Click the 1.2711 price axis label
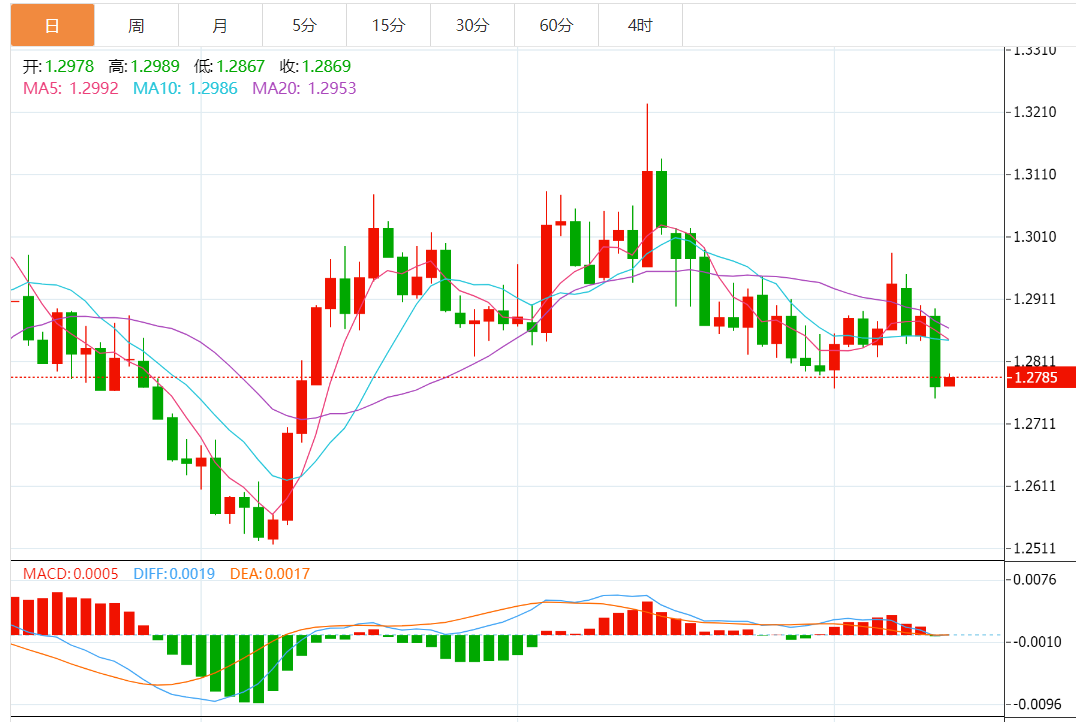 pyautogui.click(x=1035, y=423)
